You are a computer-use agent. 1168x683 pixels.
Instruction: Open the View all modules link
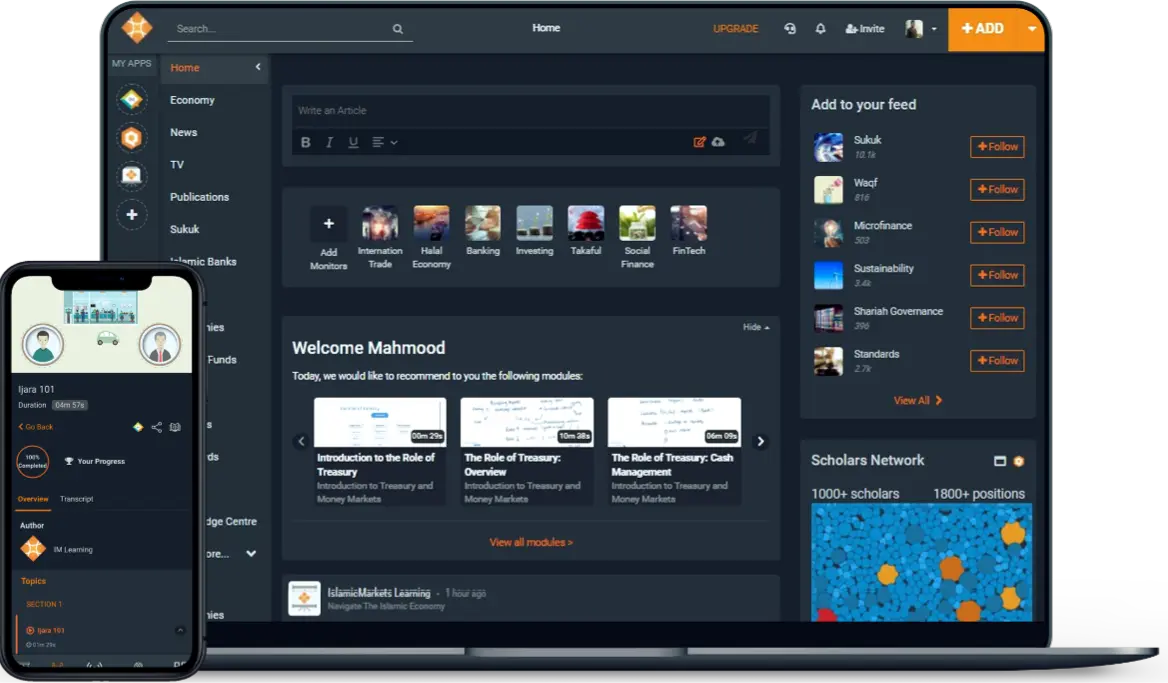pyautogui.click(x=531, y=542)
